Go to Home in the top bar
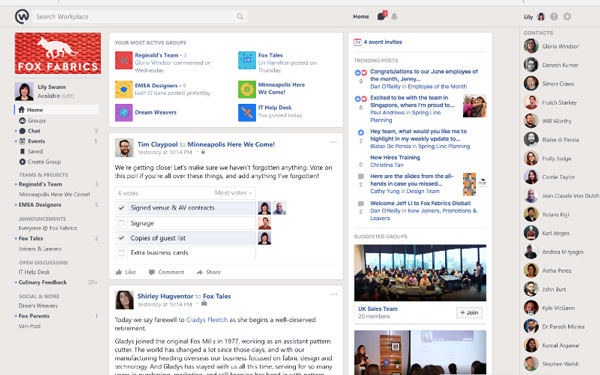 tap(361, 16)
